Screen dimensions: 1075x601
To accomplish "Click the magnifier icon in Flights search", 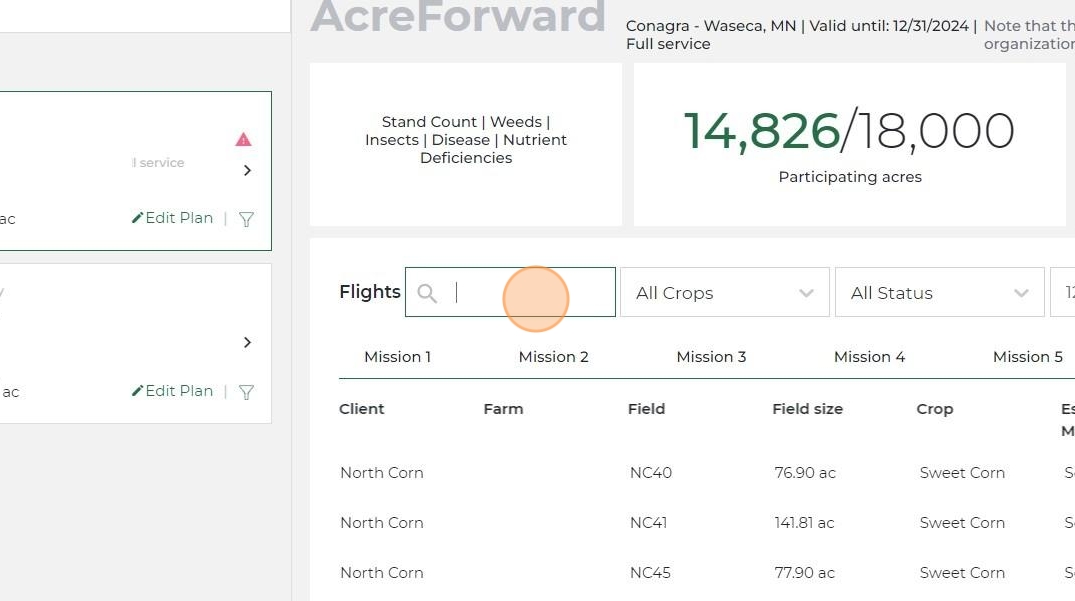I will pyautogui.click(x=427, y=293).
